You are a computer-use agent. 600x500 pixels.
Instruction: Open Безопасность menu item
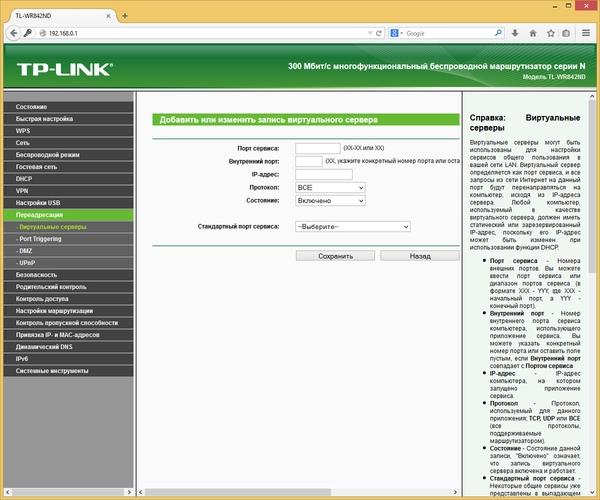pyautogui.click(x=69, y=275)
